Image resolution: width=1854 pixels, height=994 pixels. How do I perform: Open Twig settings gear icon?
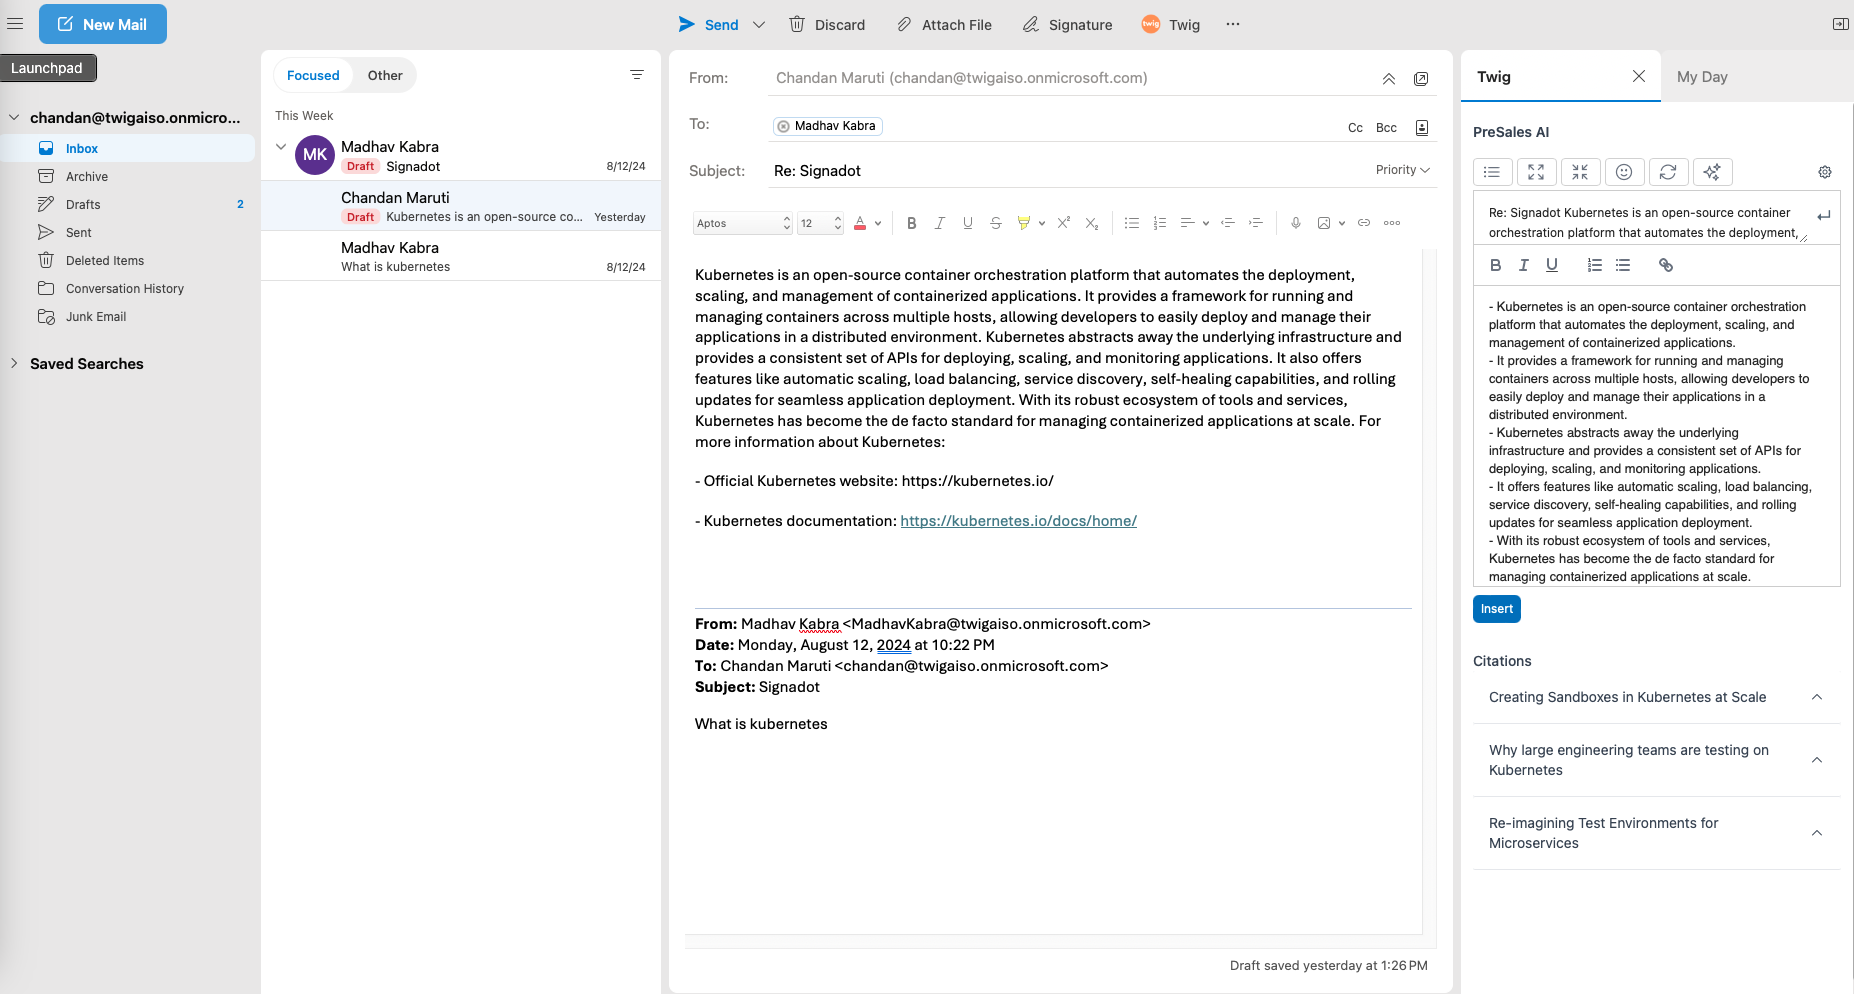click(1825, 172)
